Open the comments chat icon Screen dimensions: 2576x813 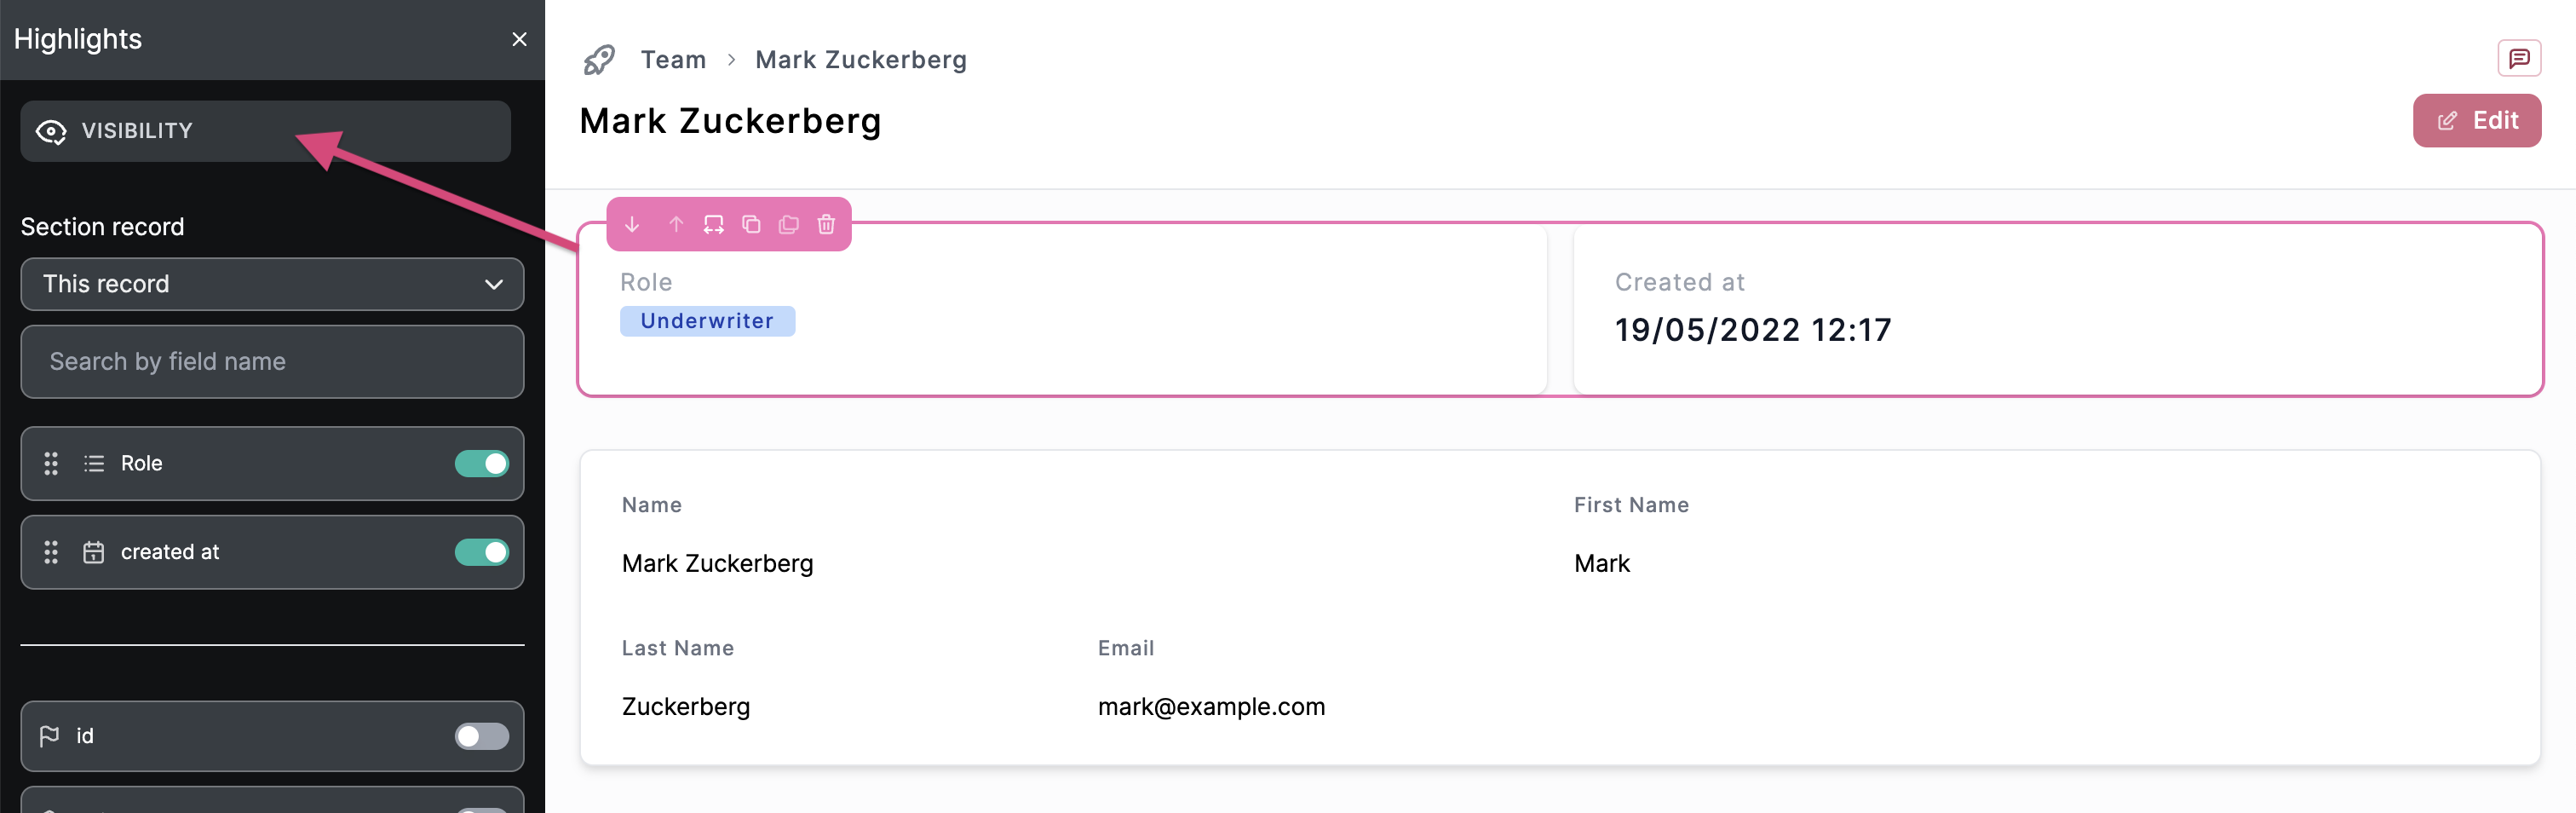coord(2518,58)
